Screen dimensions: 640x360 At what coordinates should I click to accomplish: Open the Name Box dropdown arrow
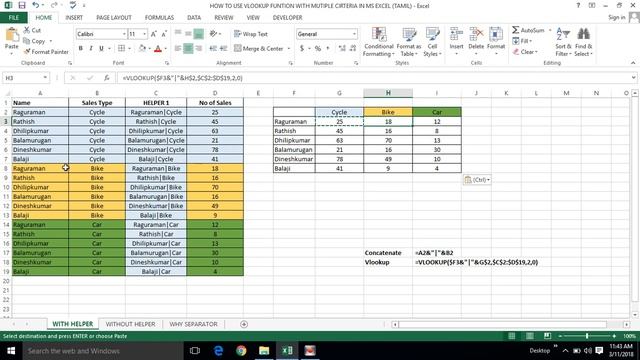click(45, 78)
